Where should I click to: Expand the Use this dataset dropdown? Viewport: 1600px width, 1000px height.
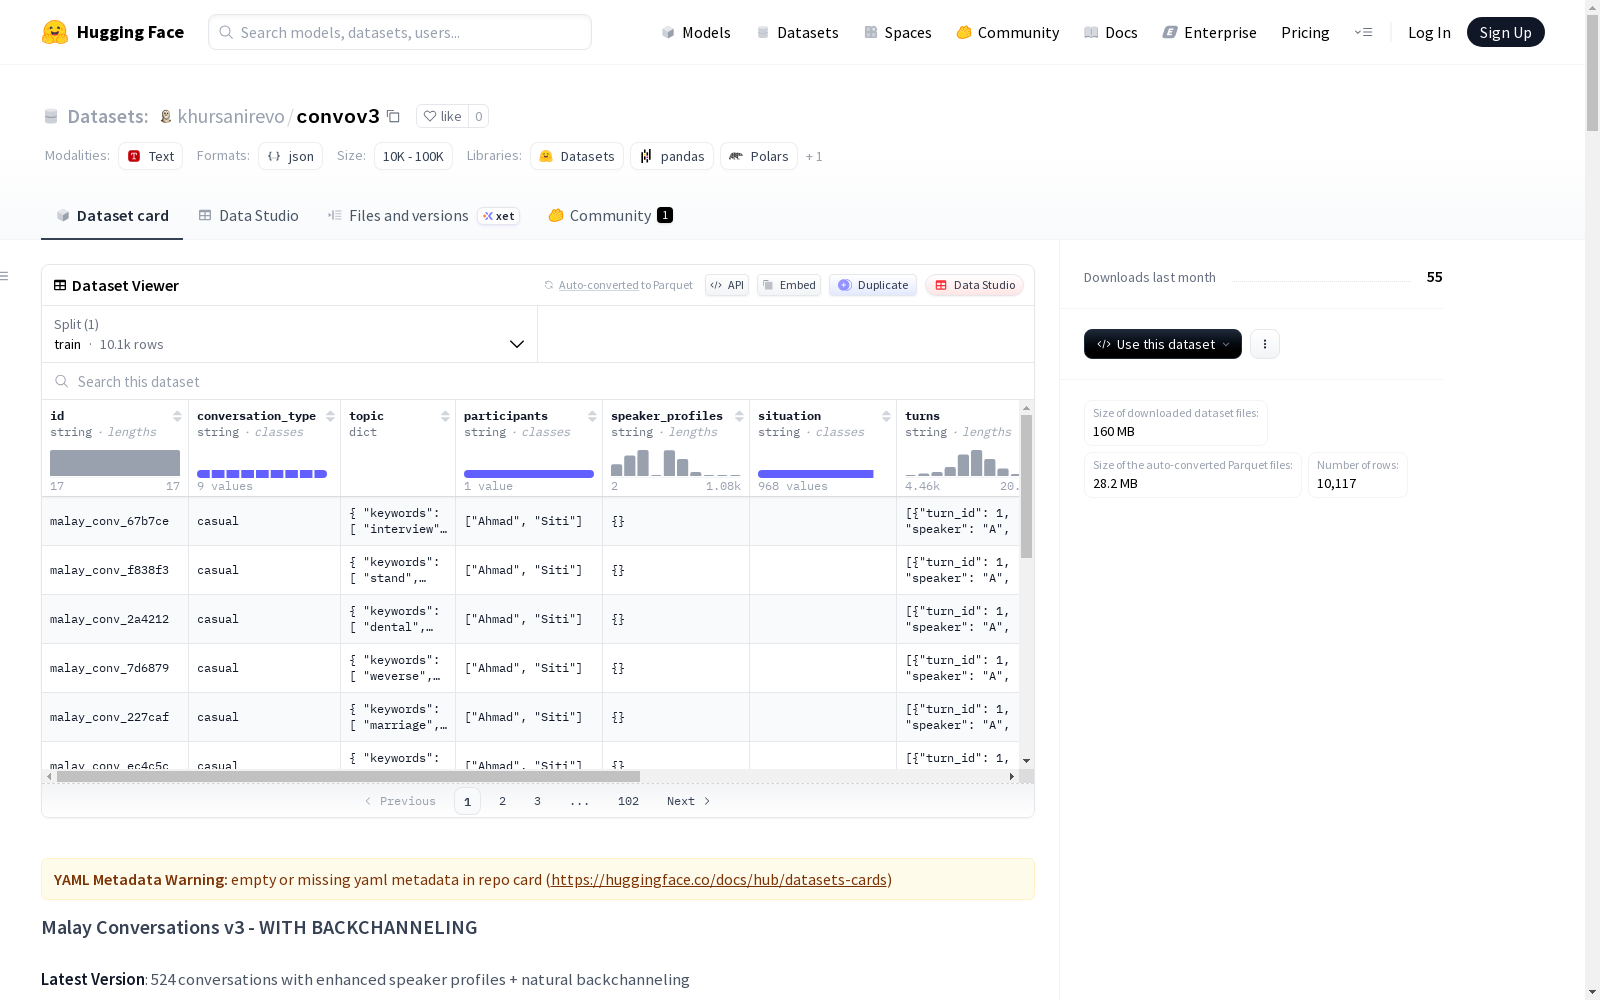(x=1163, y=344)
